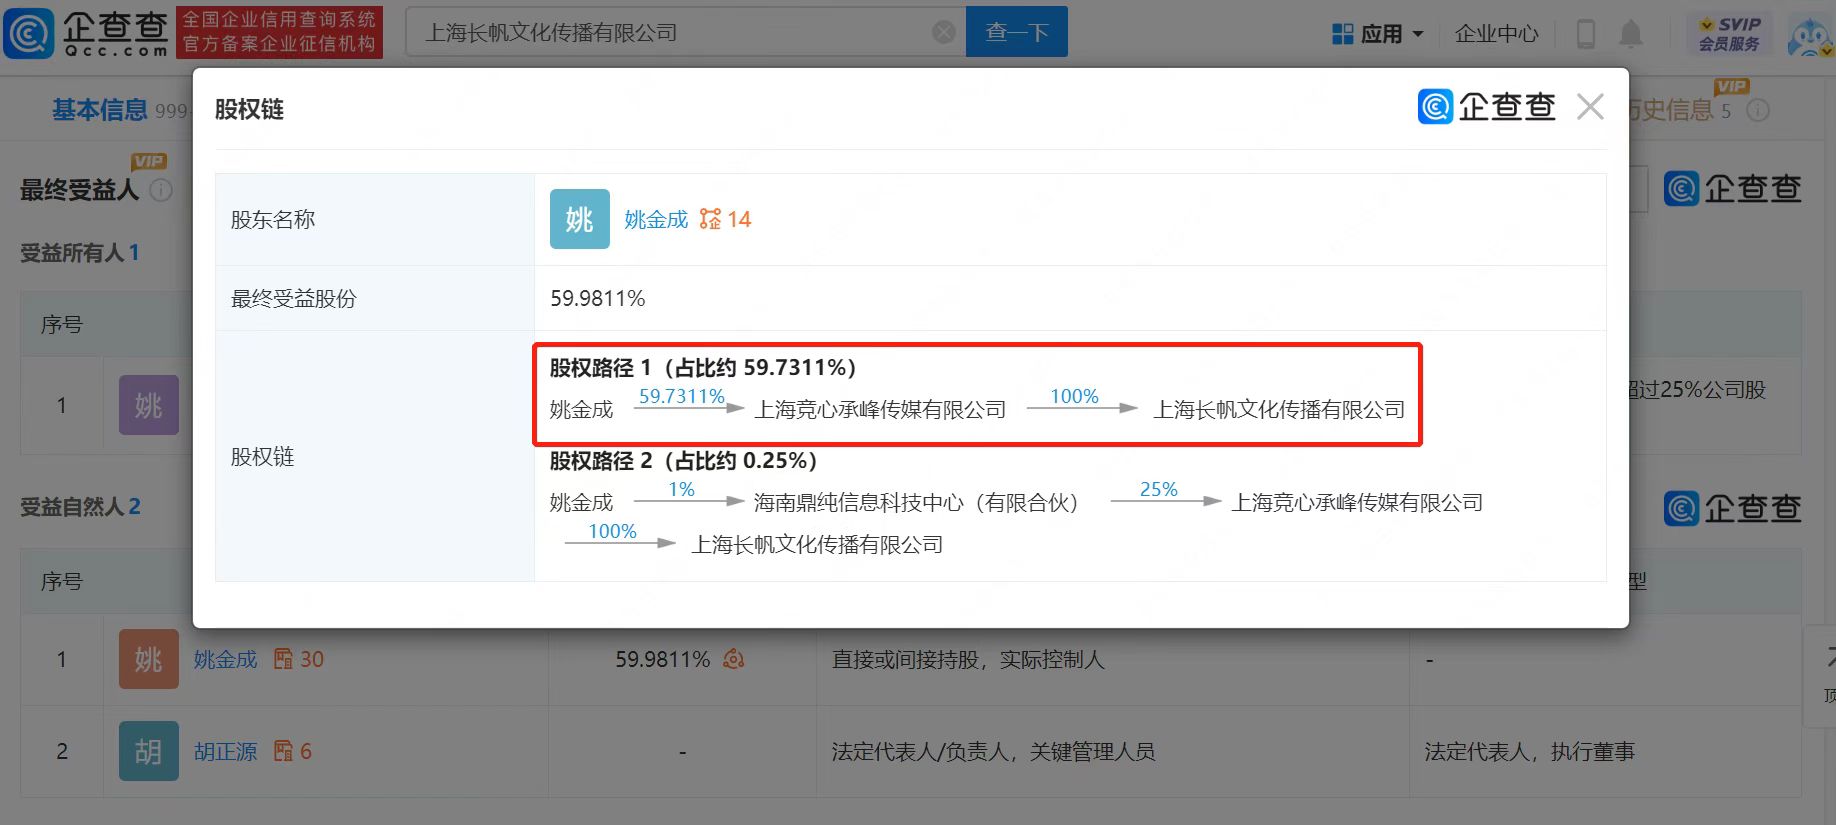Click 上海竞心承峰传媒有限公司 in equity path 2
Screen dimensions: 1836x825
pos(1357,503)
